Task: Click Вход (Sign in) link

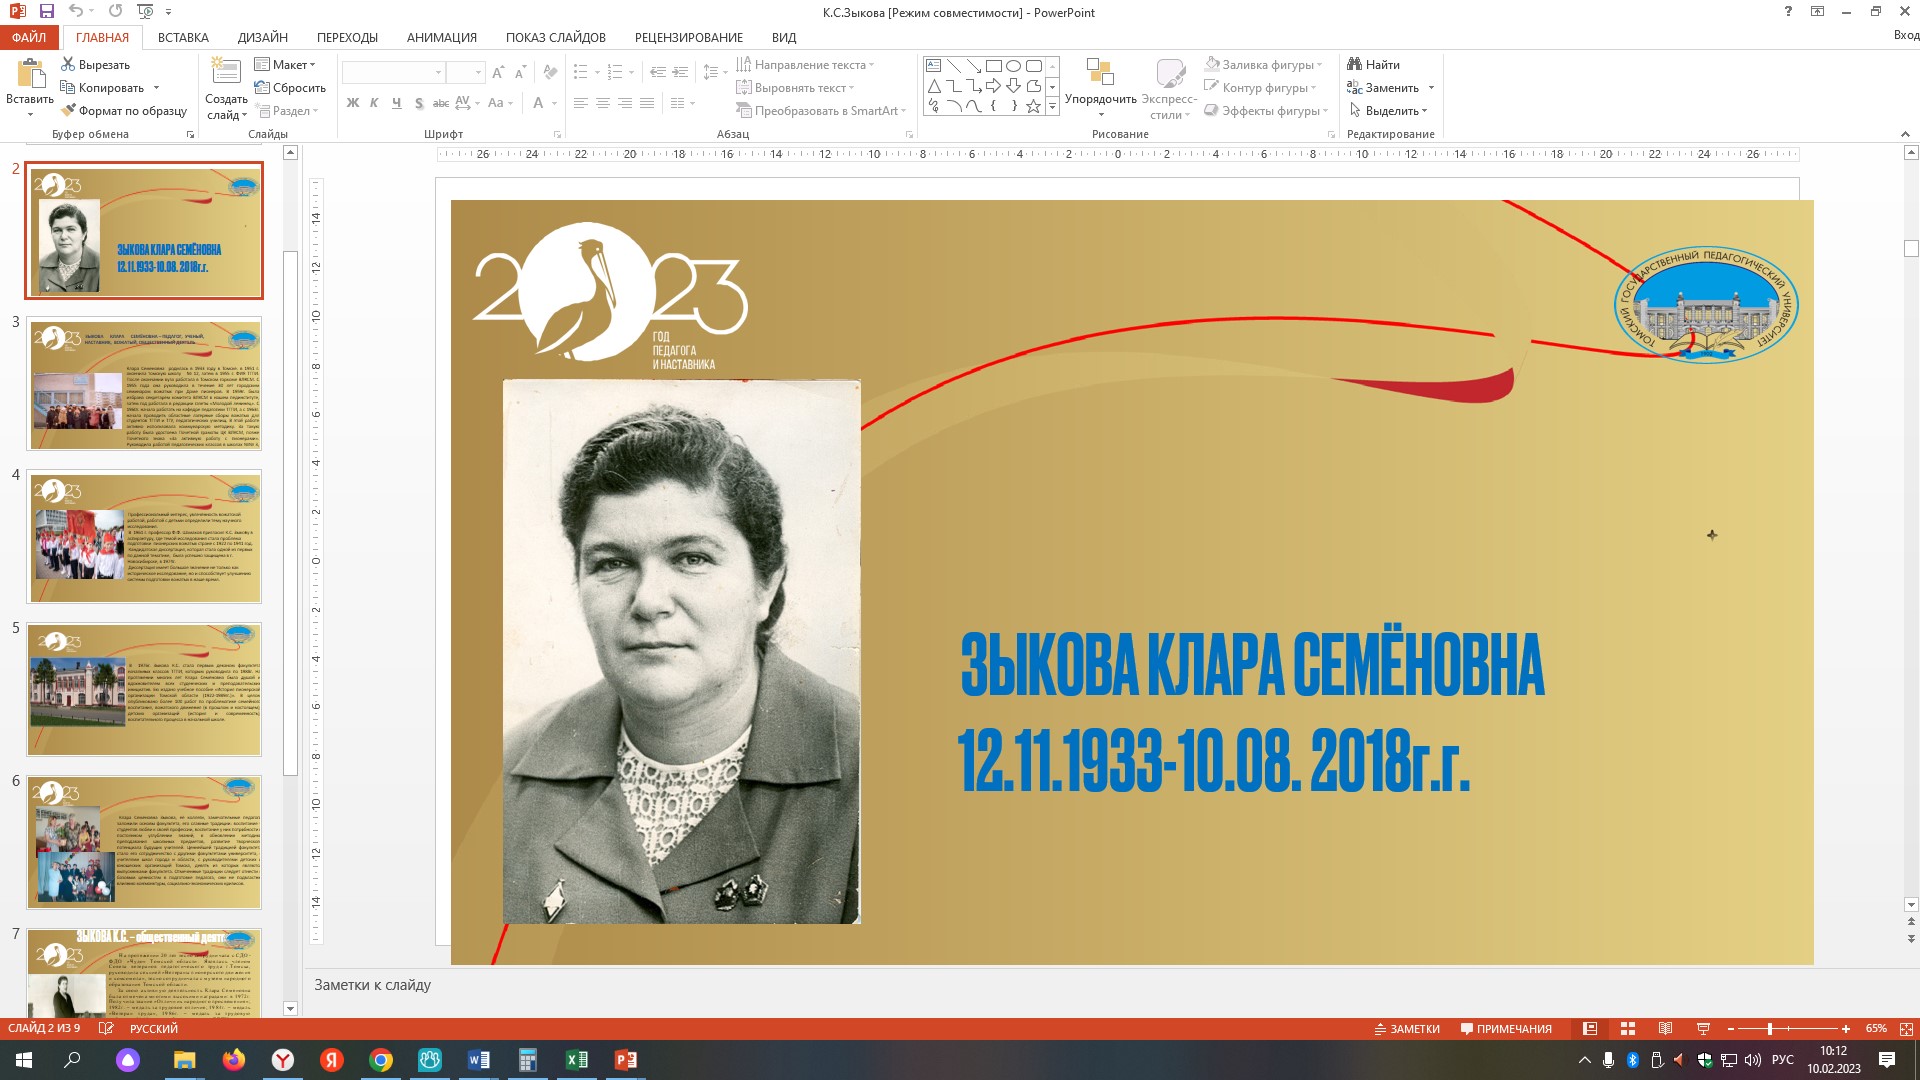Action: pos(1905,35)
